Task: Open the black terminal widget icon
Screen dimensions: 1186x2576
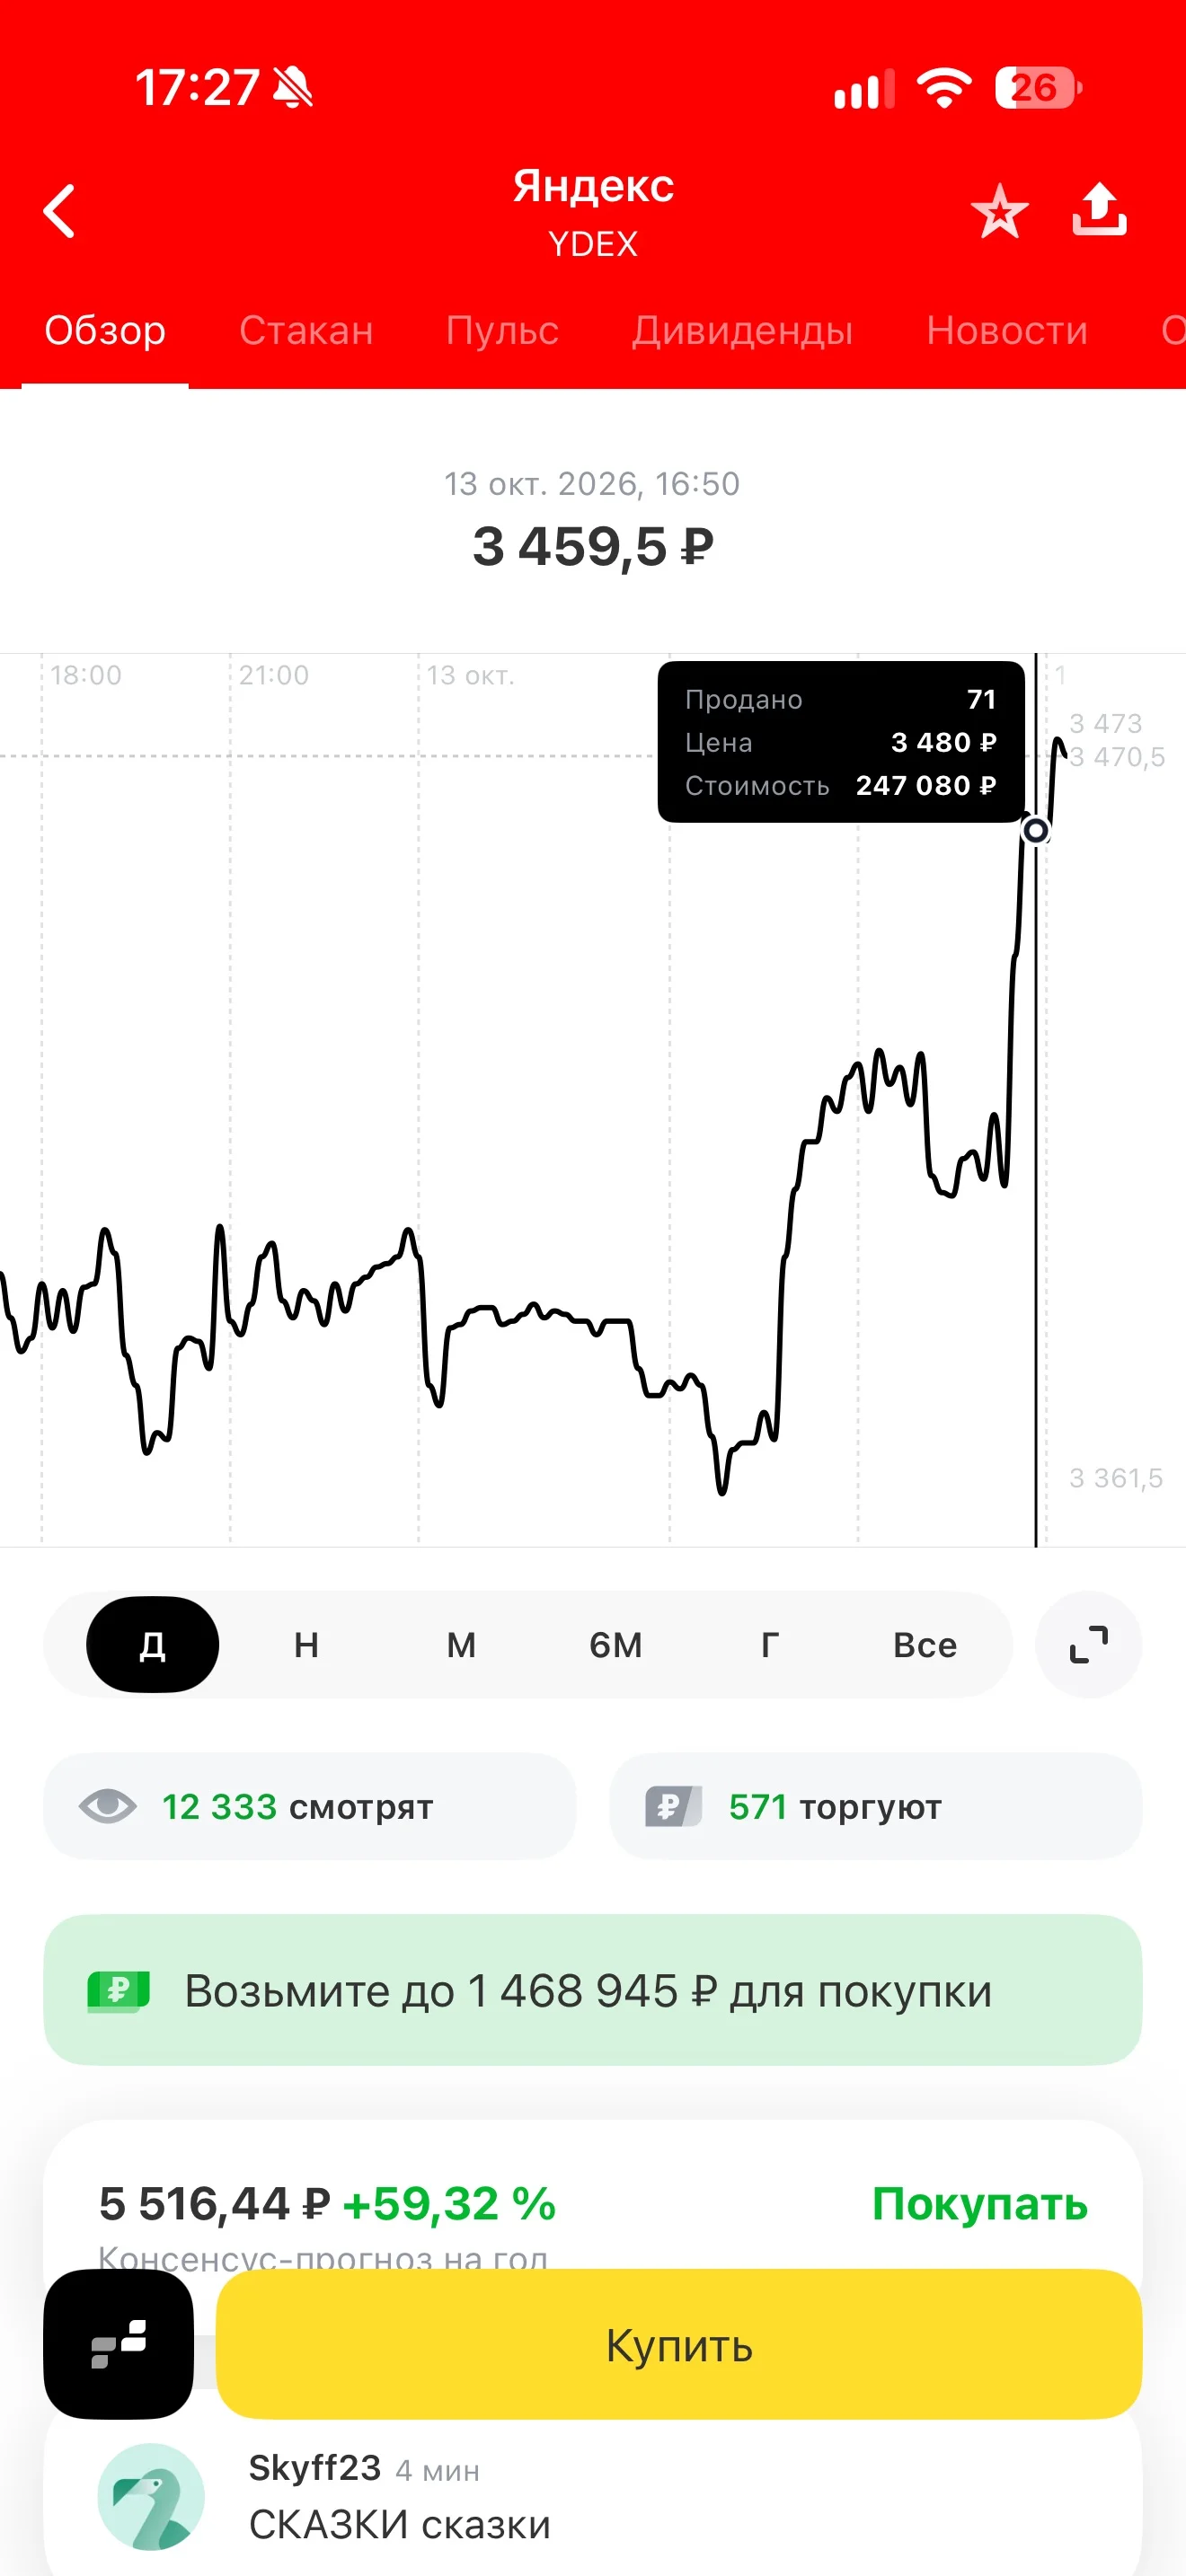Action: tap(118, 2343)
